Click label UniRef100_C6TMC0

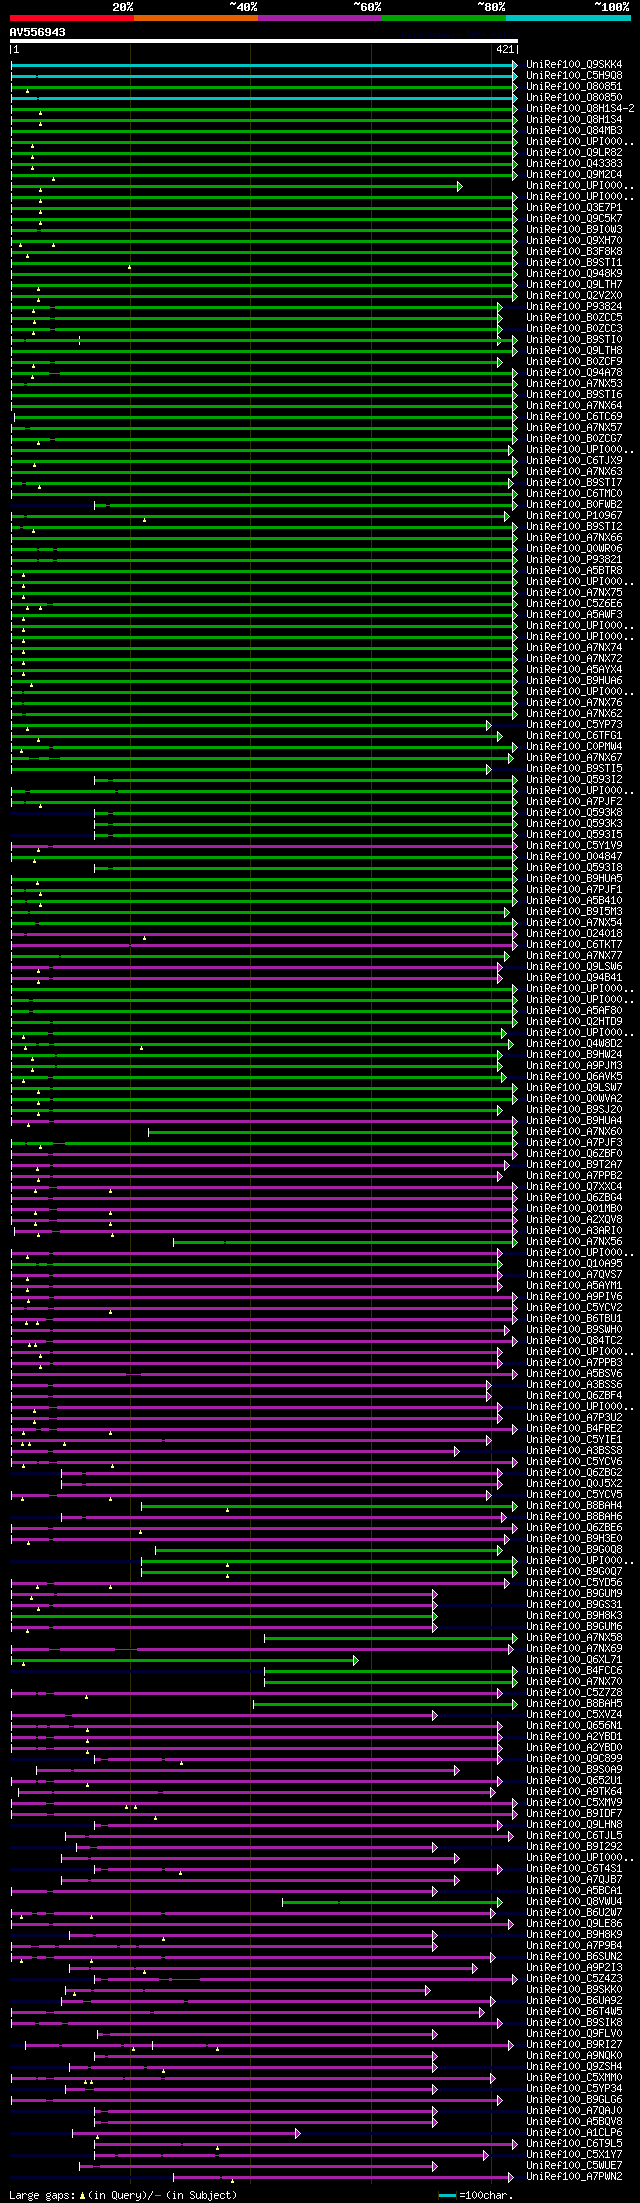point(574,493)
